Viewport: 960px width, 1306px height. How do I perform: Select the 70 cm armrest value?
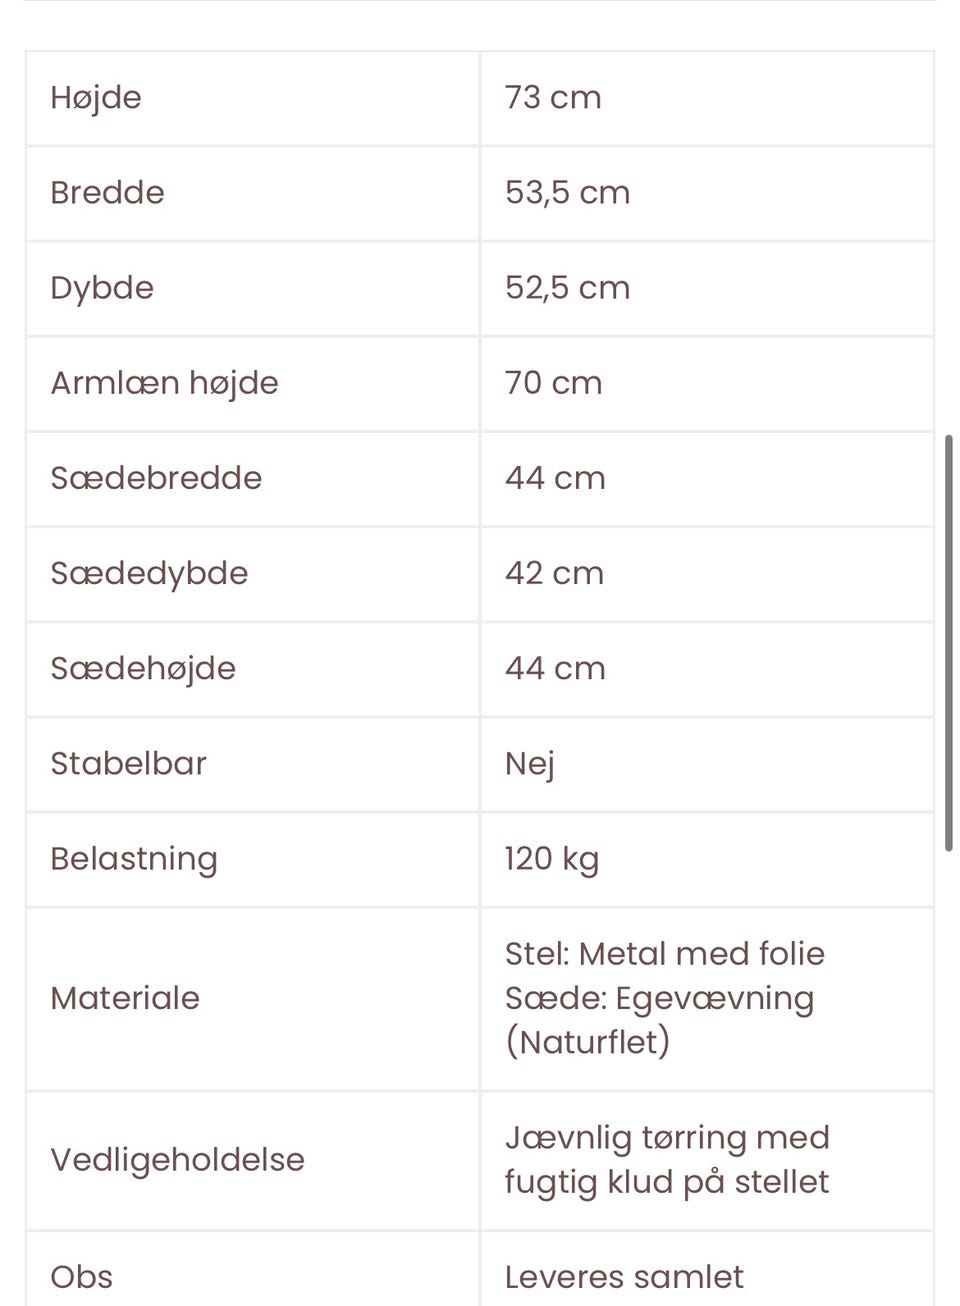(x=553, y=383)
